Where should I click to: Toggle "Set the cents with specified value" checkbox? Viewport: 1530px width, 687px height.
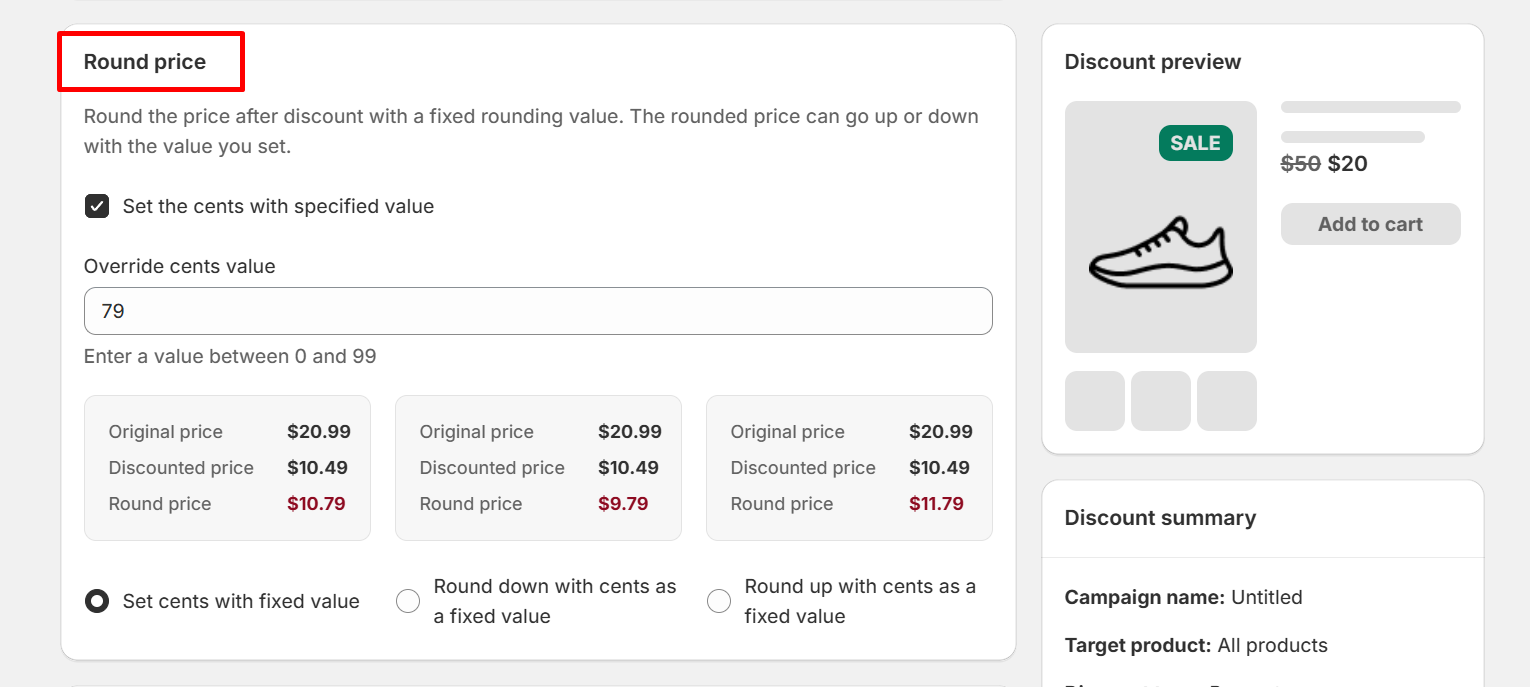[97, 207]
